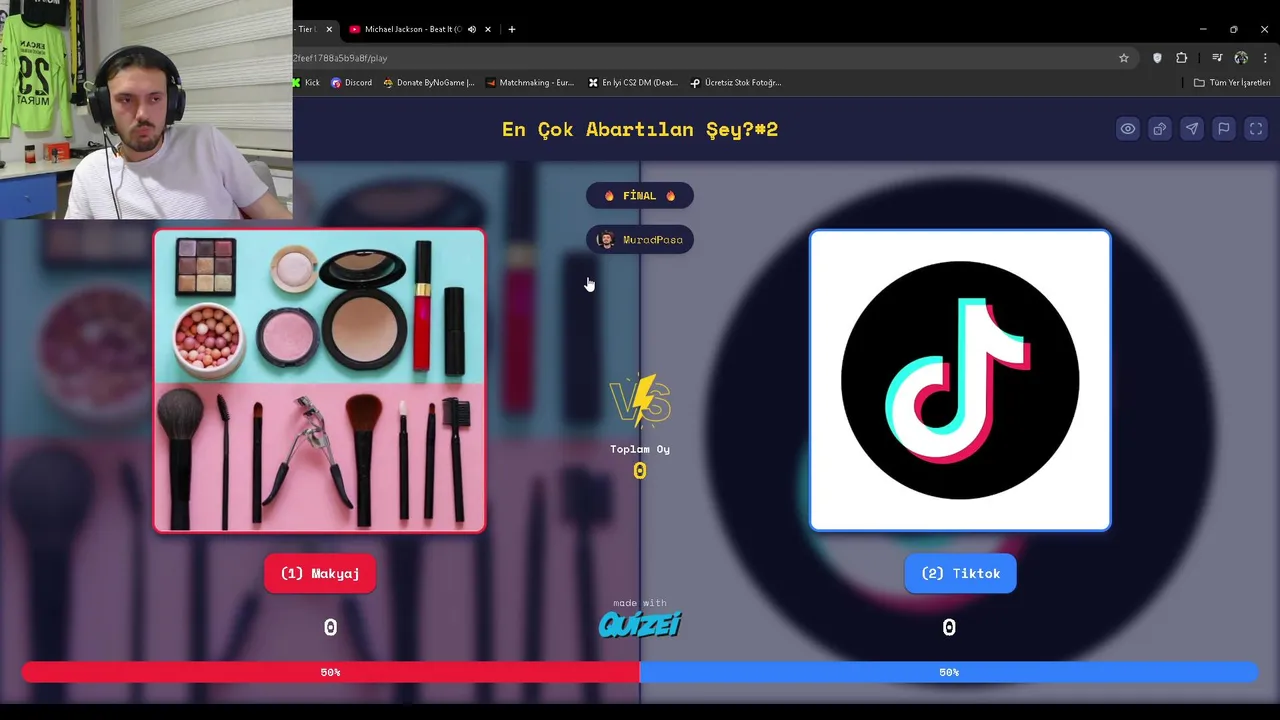Open a new browser tab
The height and width of the screenshot is (720, 1280).
click(x=512, y=29)
